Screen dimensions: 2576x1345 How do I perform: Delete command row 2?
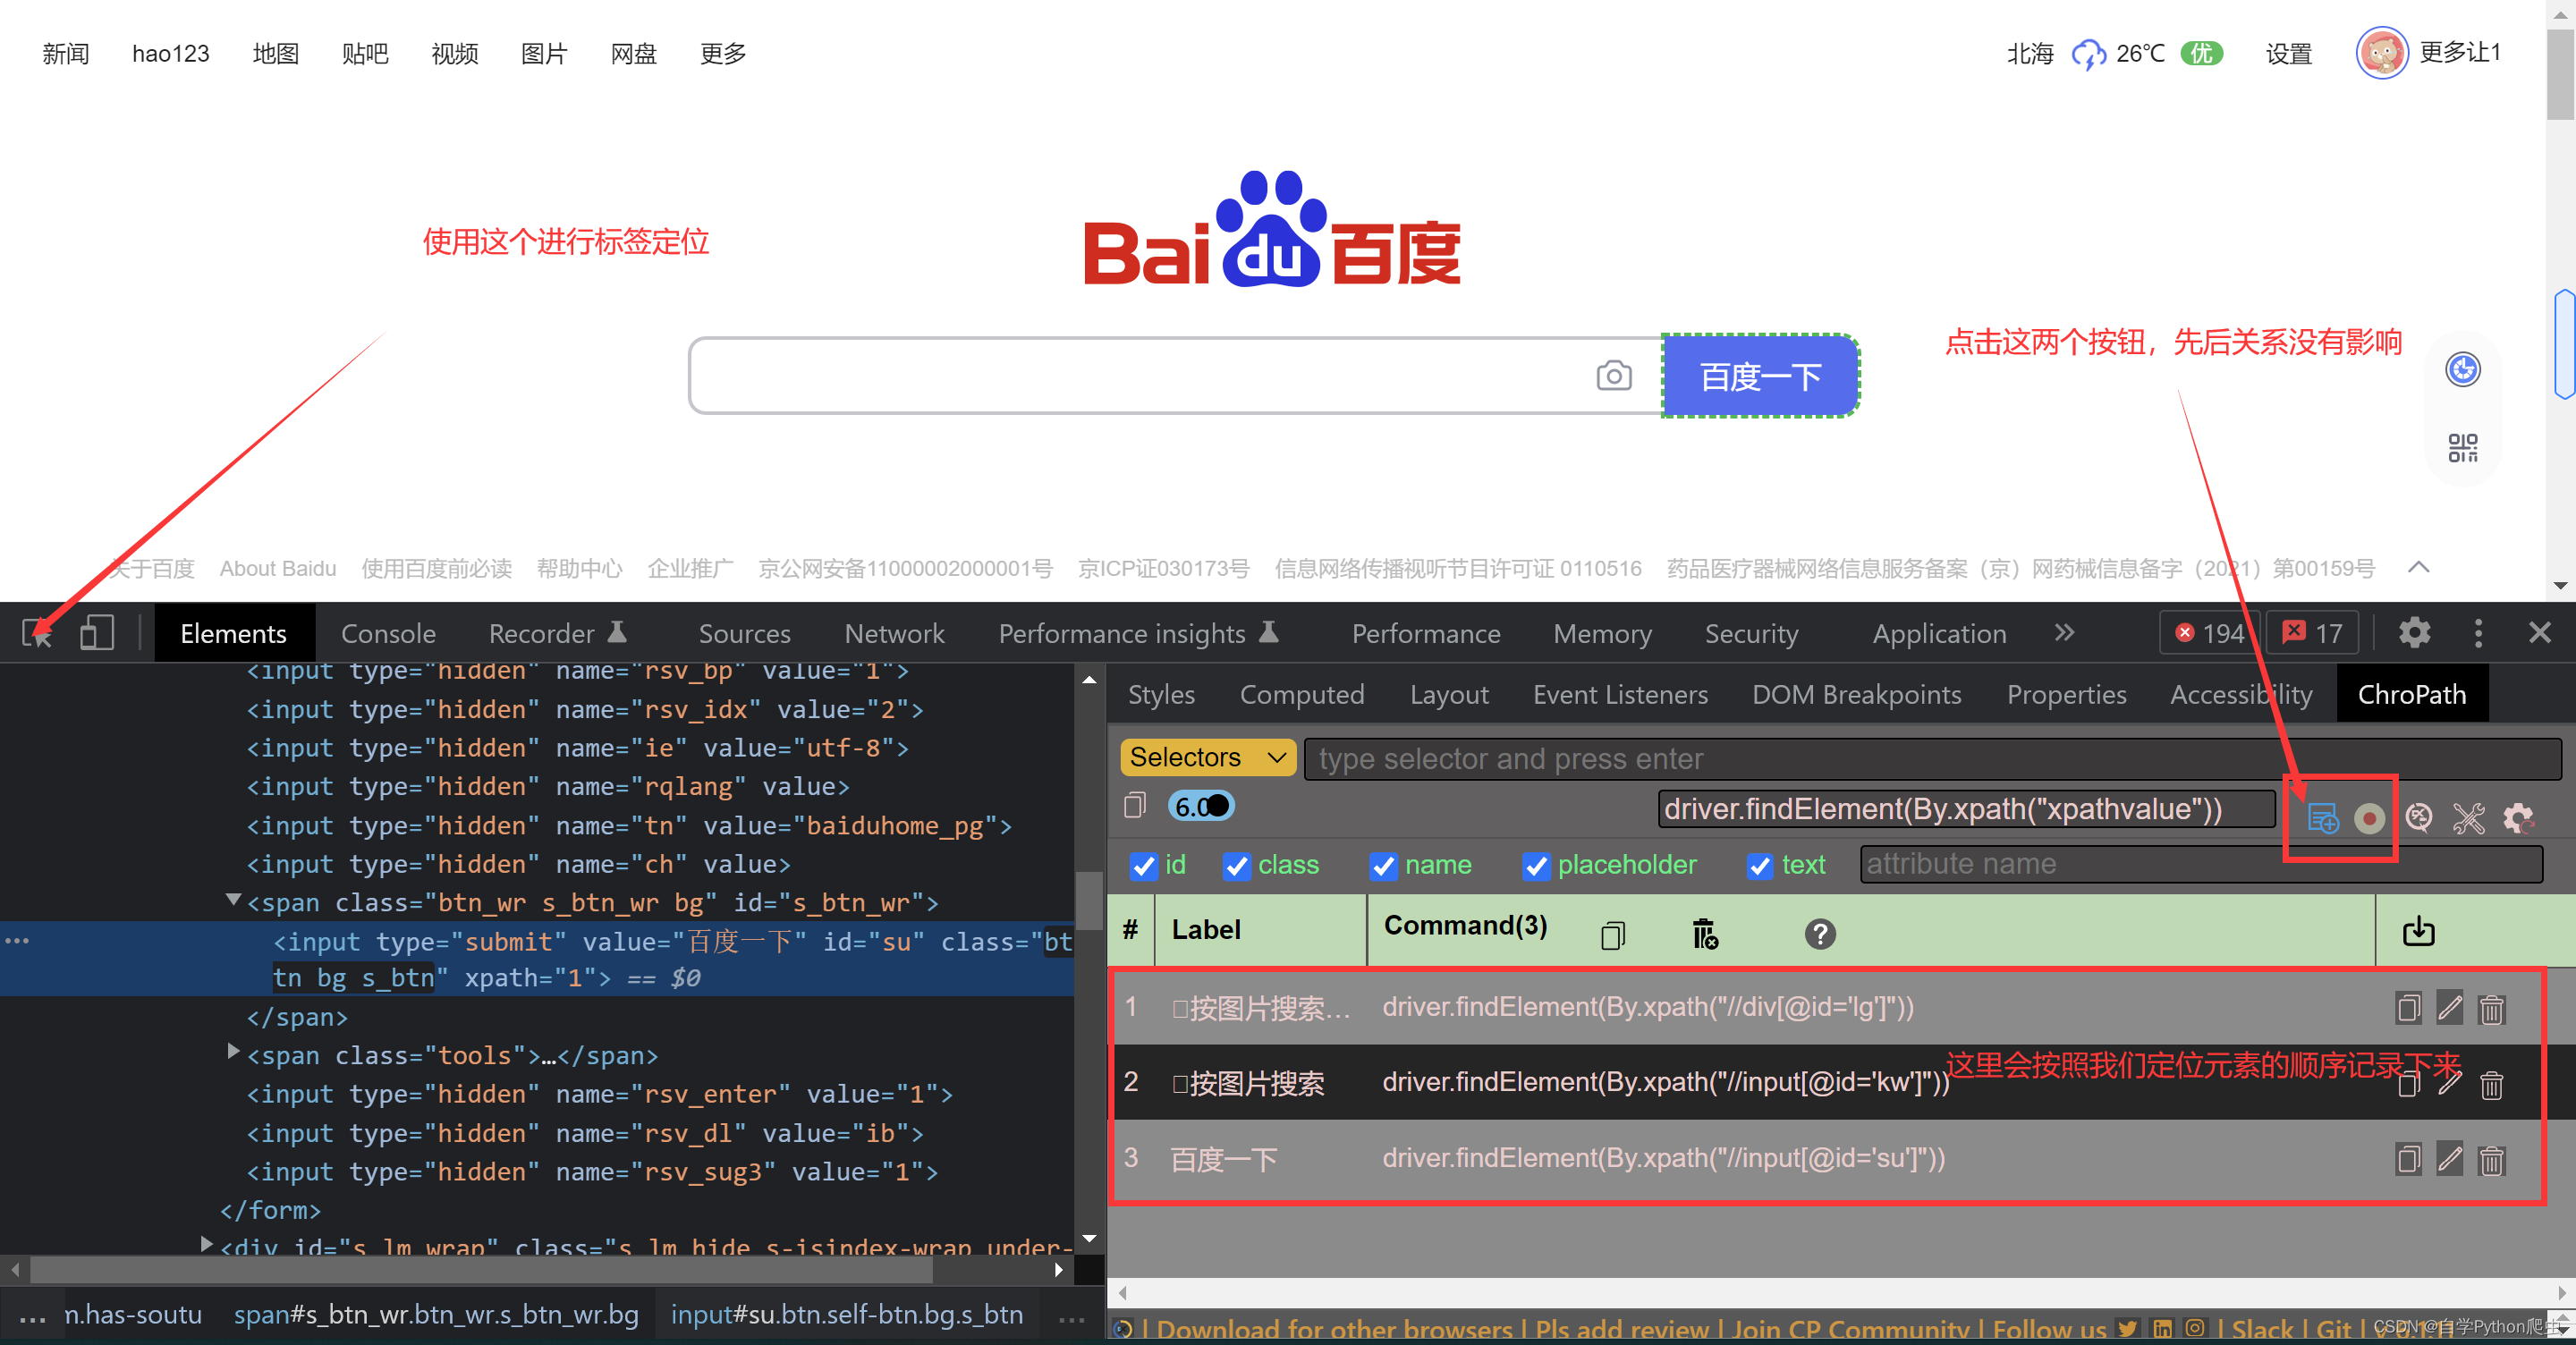[x=2491, y=1084]
